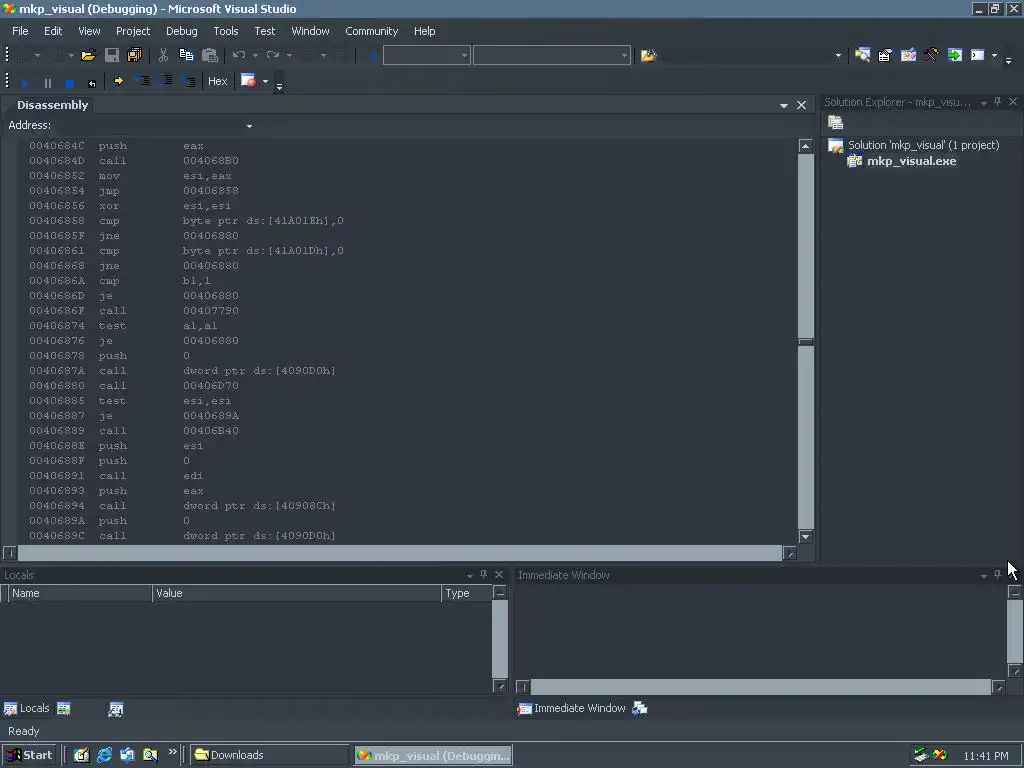Click the Value column header in Locals
1024x768 pixels.
pyautogui.click(x=297, y=593)
